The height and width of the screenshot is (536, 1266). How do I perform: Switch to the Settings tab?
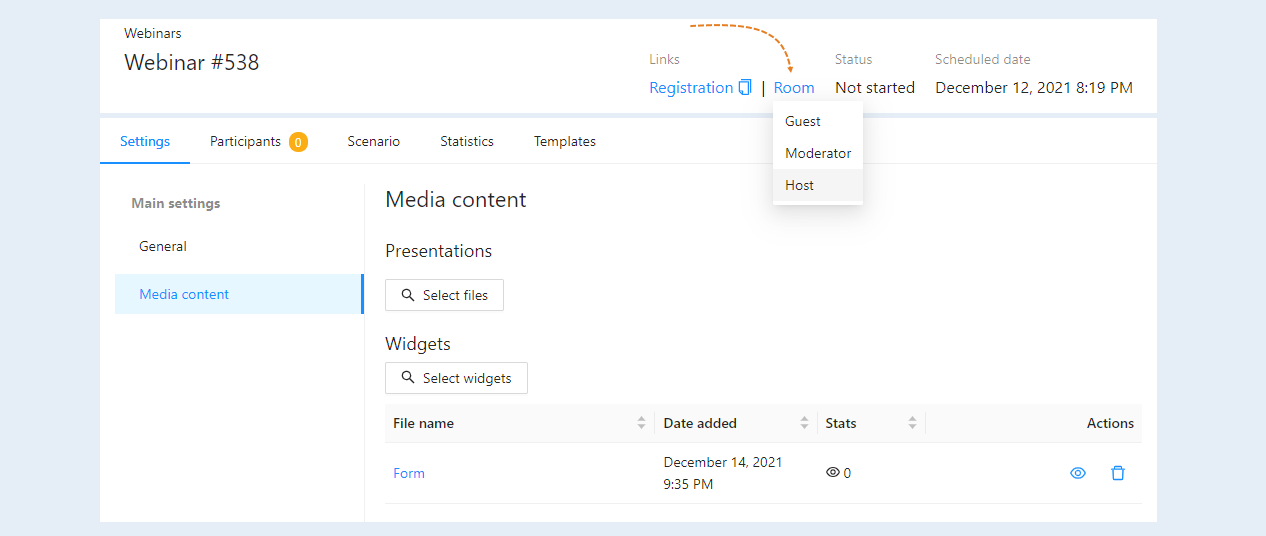pyautogui.click(x=145, y=141)
